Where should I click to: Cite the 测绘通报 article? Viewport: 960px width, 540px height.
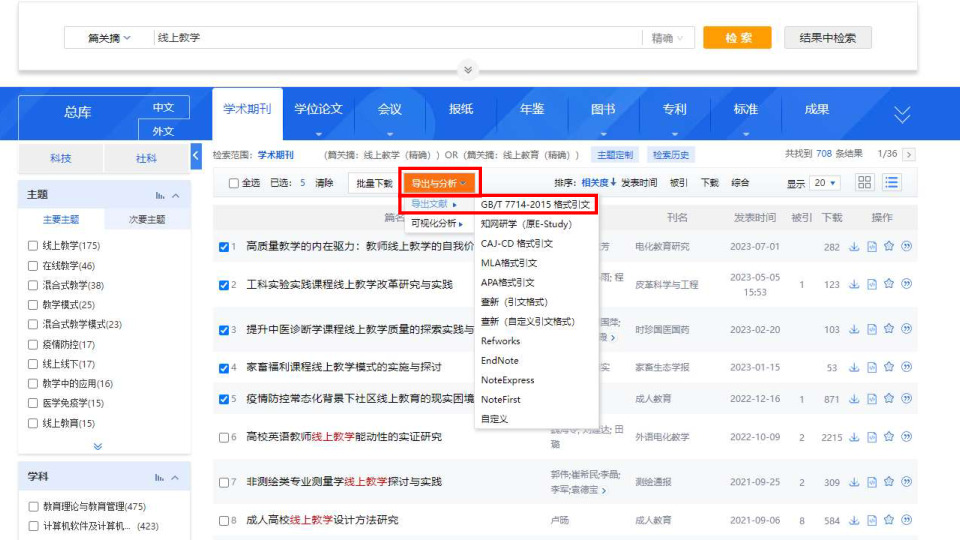tap(907, 482)
